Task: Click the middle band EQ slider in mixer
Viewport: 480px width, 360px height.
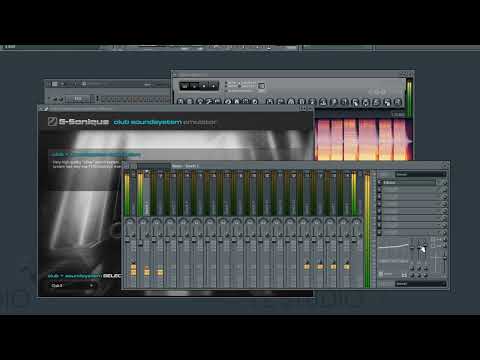Action: [x=419, y=248]
